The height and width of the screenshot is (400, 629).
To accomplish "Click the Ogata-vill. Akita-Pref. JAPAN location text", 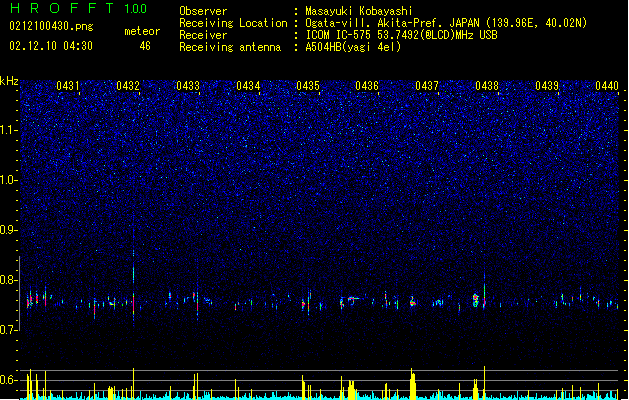I will coord(446,23).
